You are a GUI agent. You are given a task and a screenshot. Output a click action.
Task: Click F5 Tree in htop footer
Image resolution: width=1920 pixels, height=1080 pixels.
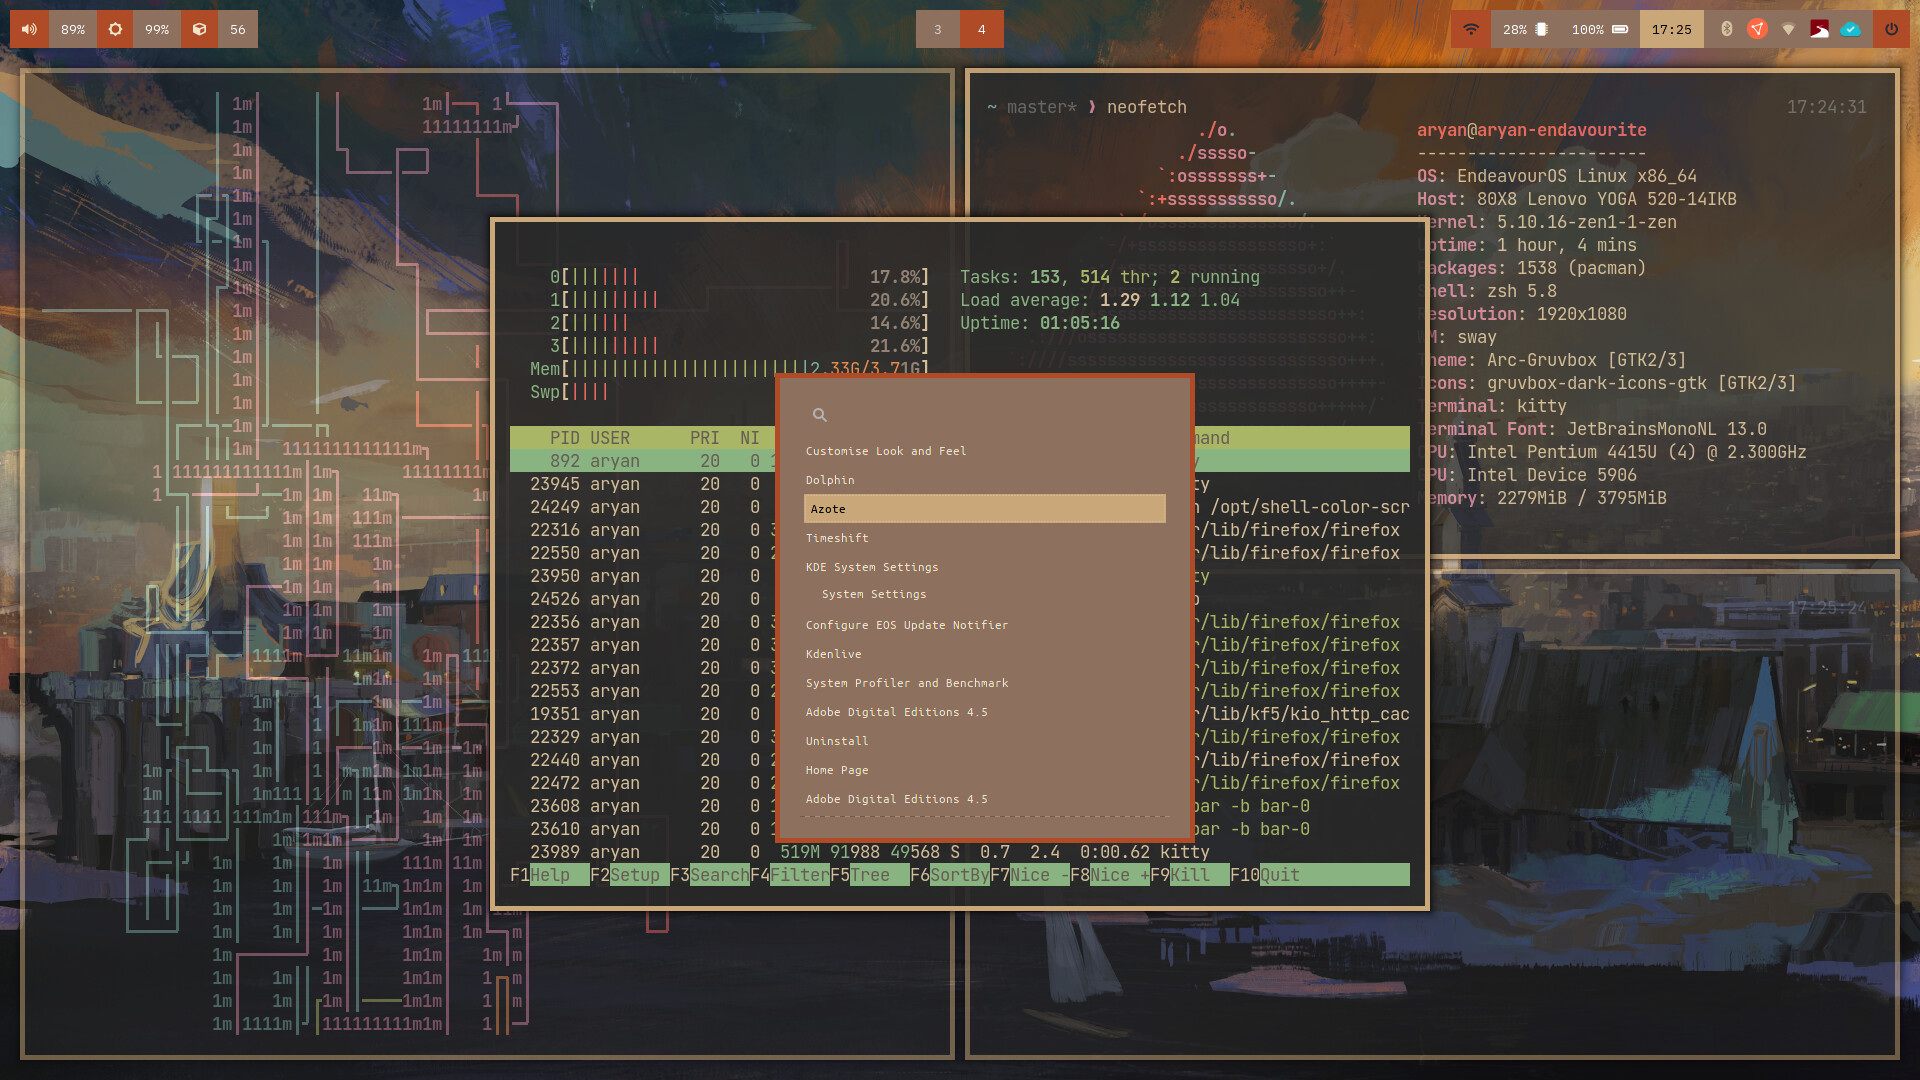click(870, 875)
